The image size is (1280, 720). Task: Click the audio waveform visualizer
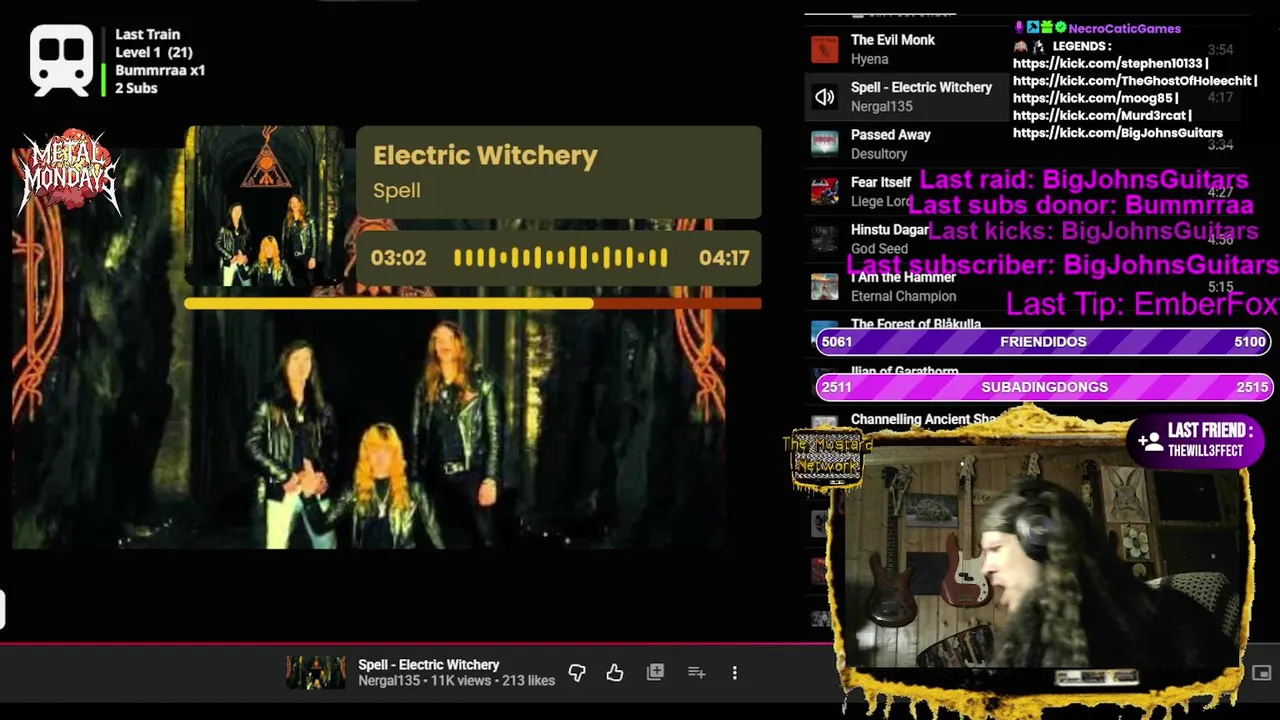pyautogui.click(x=560, y=258)
